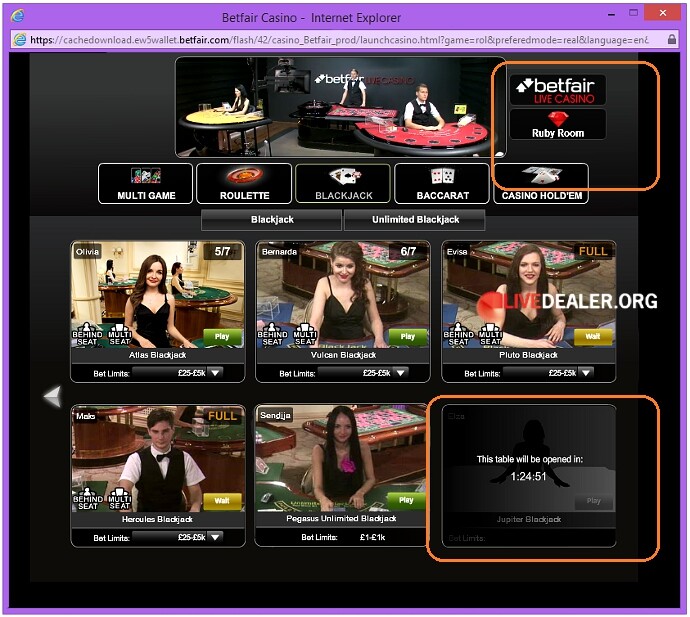The width and height of the screenshot is (690, 617).
Task: Expand Hercules Blackjack bet limits dropdown
Action: 216,537
